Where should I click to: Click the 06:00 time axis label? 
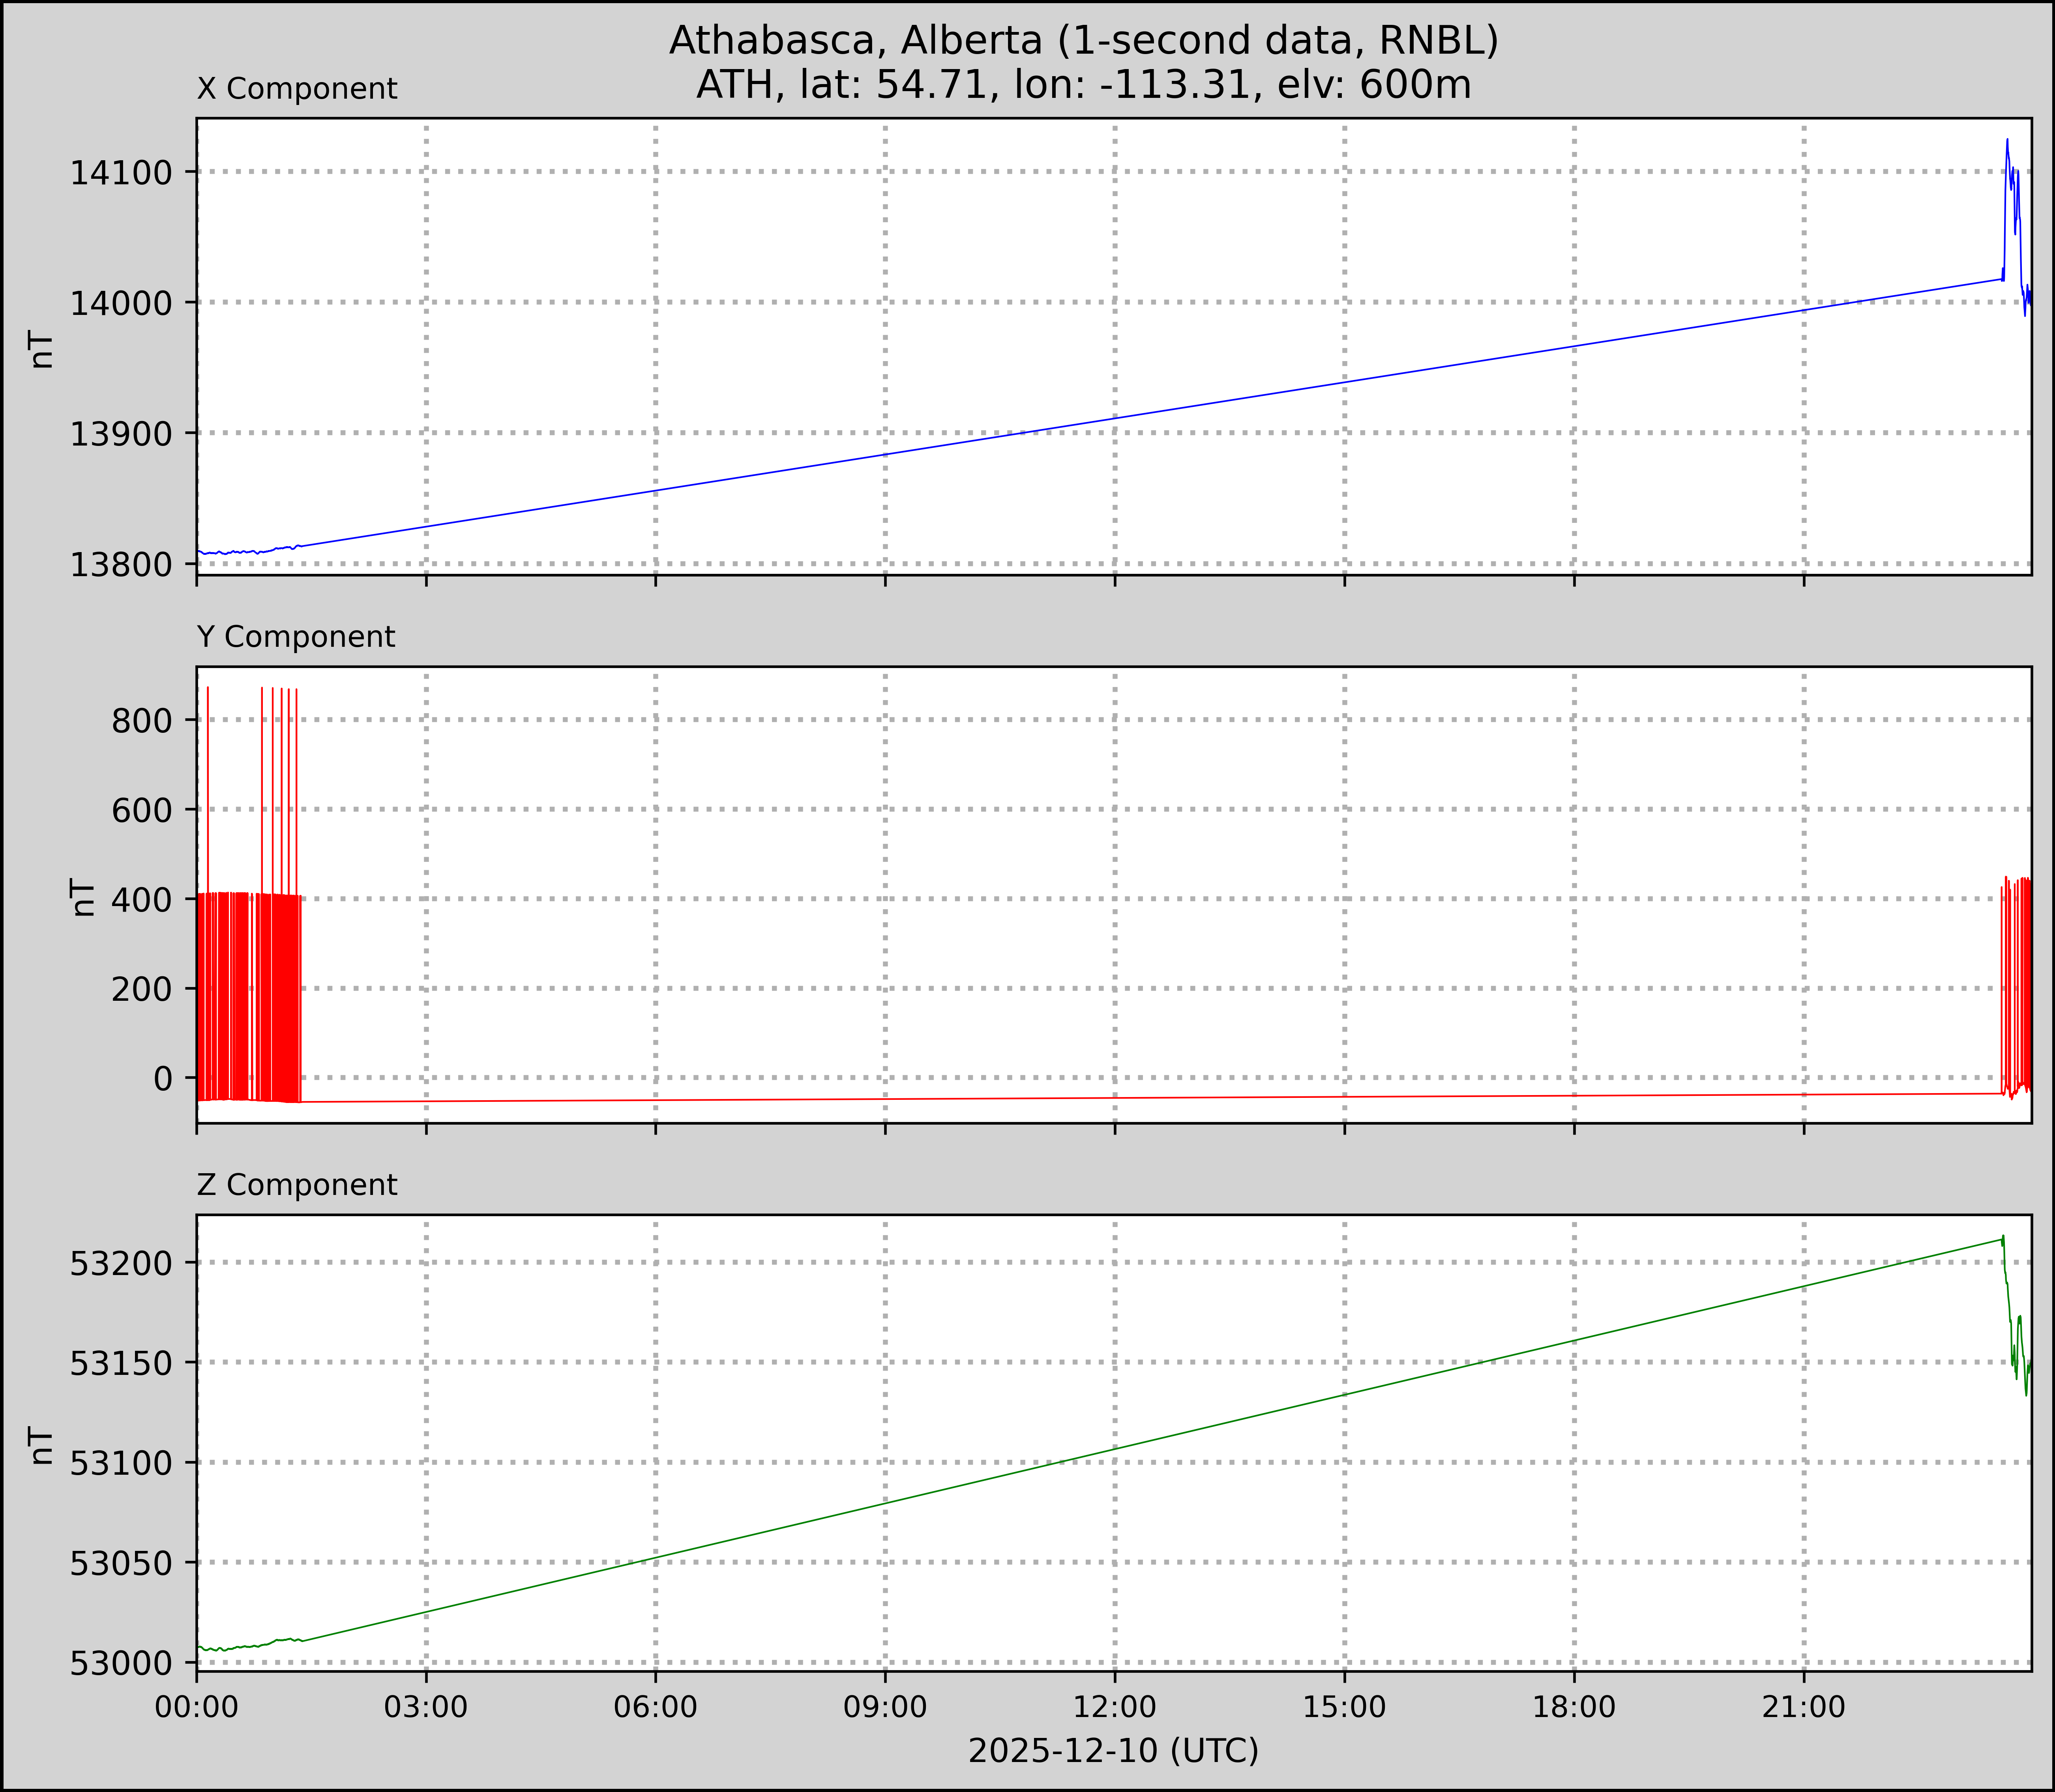655,1707
